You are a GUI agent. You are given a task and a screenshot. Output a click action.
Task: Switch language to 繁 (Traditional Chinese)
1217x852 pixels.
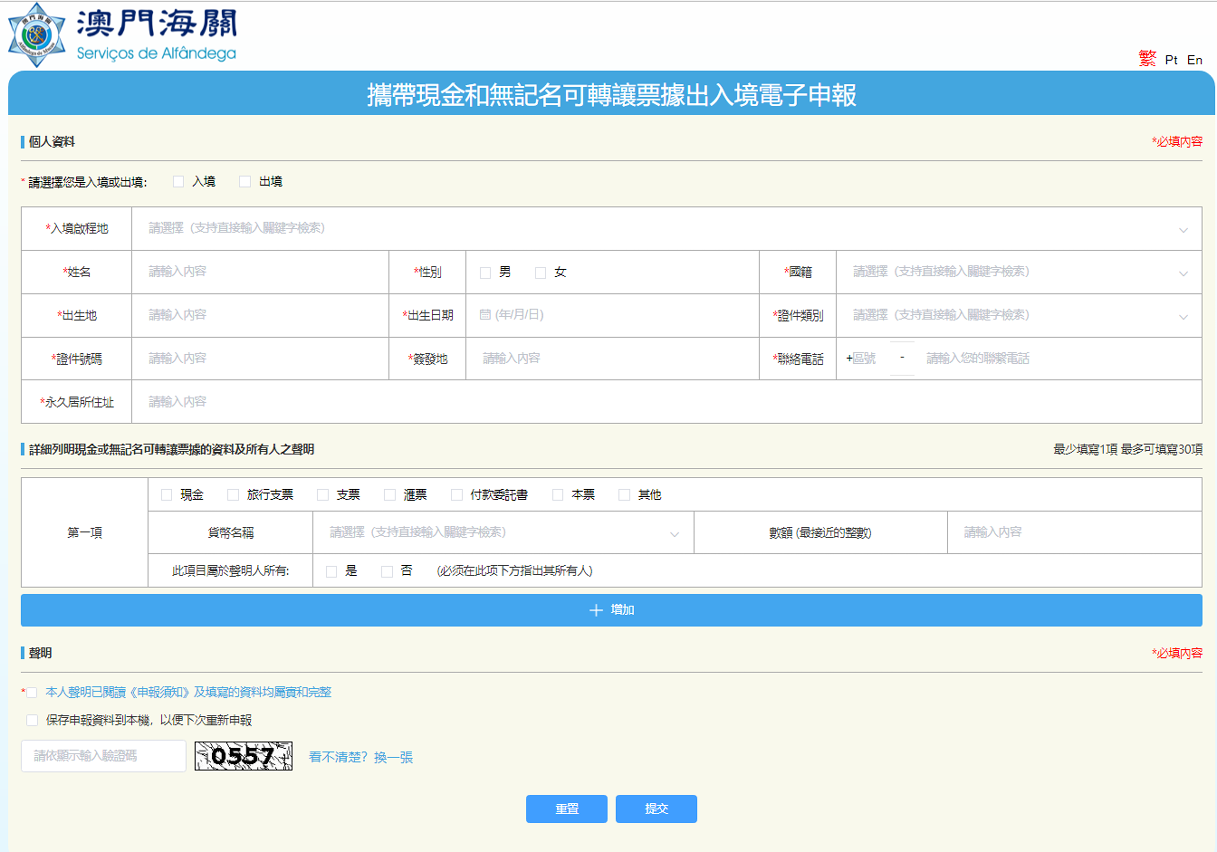[1146, 59]
